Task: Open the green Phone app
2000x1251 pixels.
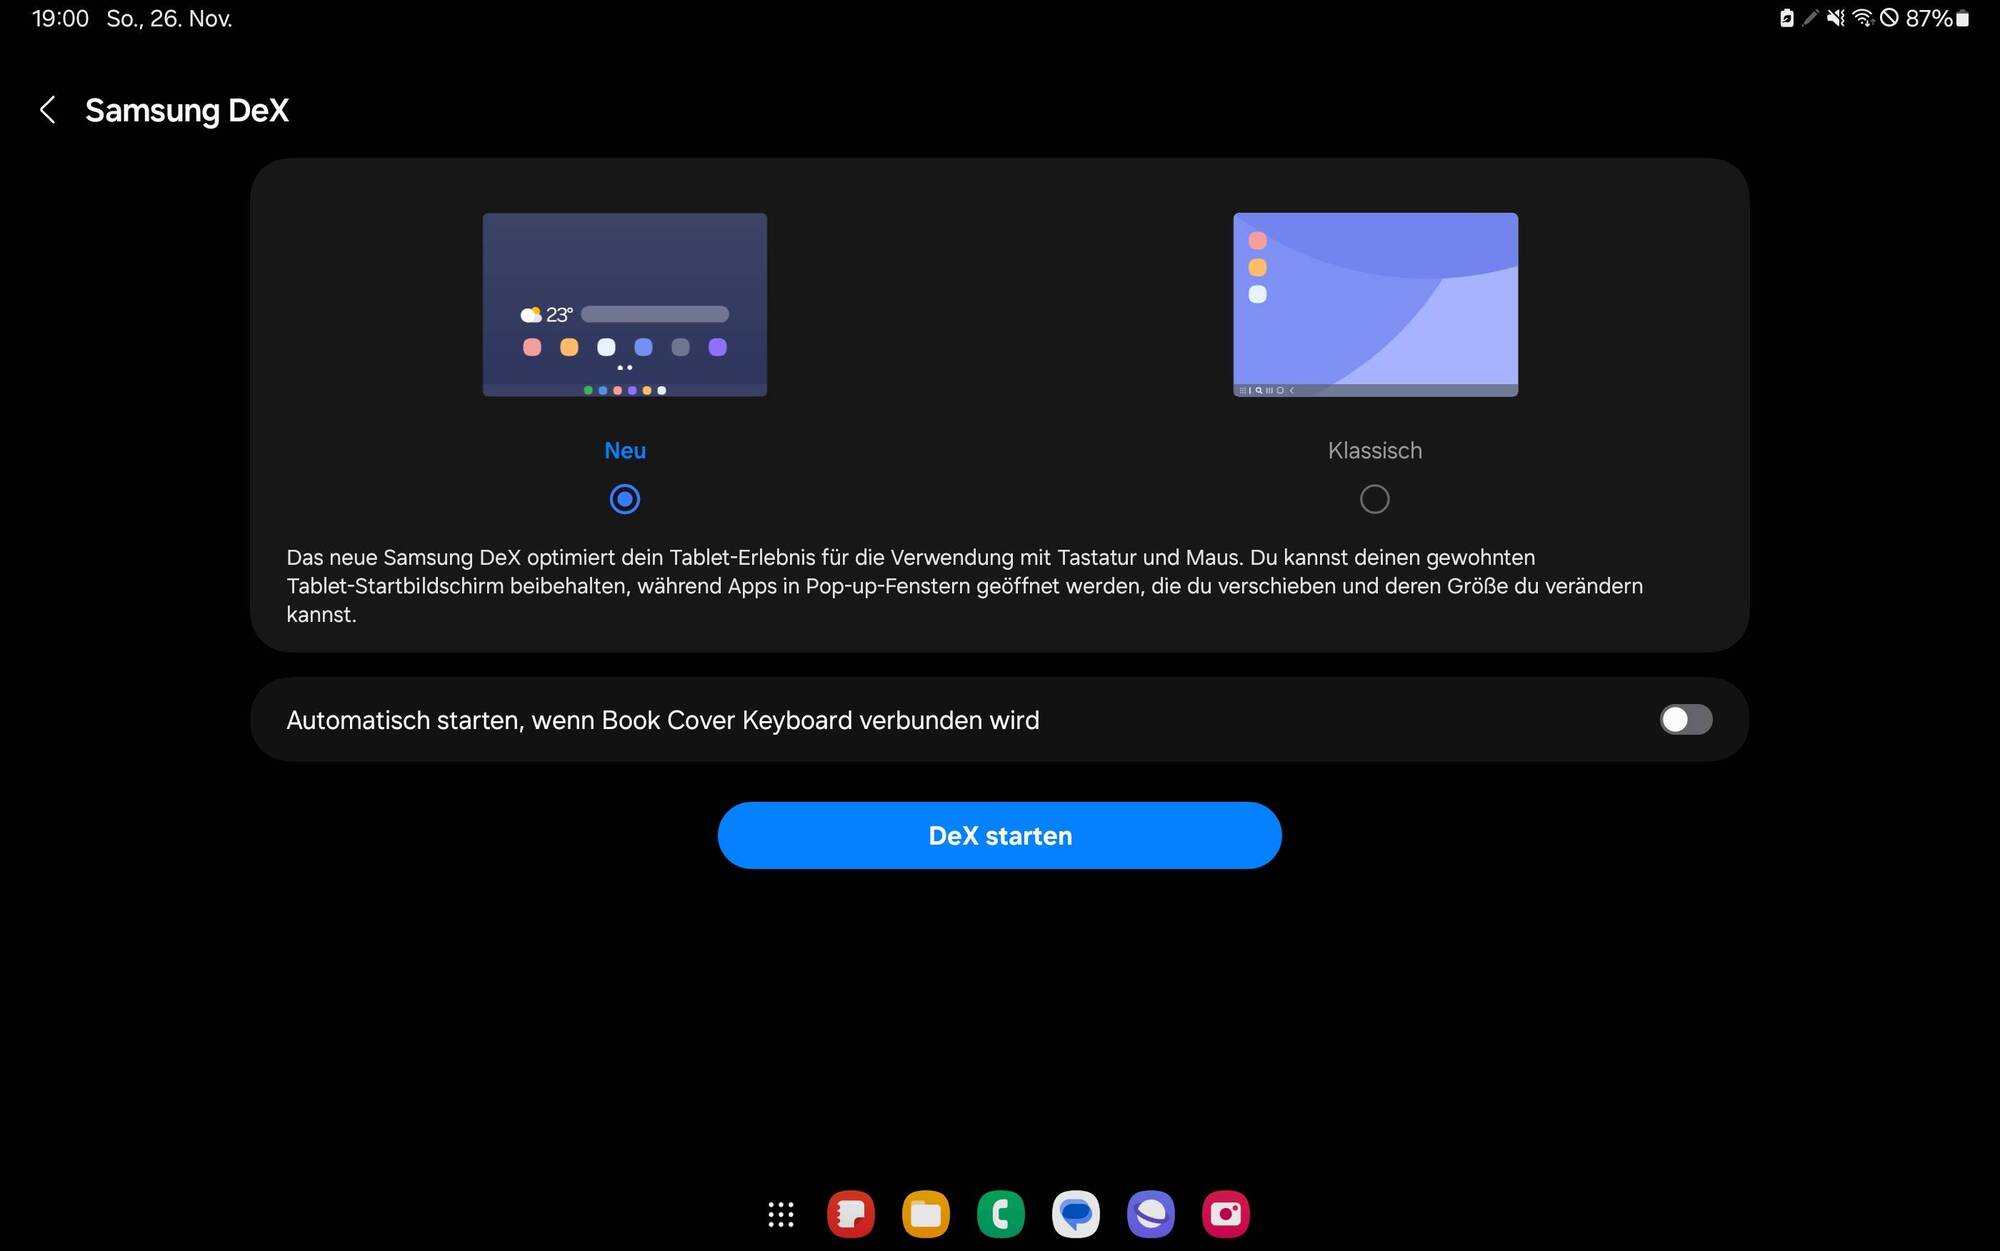Action: pyautogui.click(x=1001, y=1214)
